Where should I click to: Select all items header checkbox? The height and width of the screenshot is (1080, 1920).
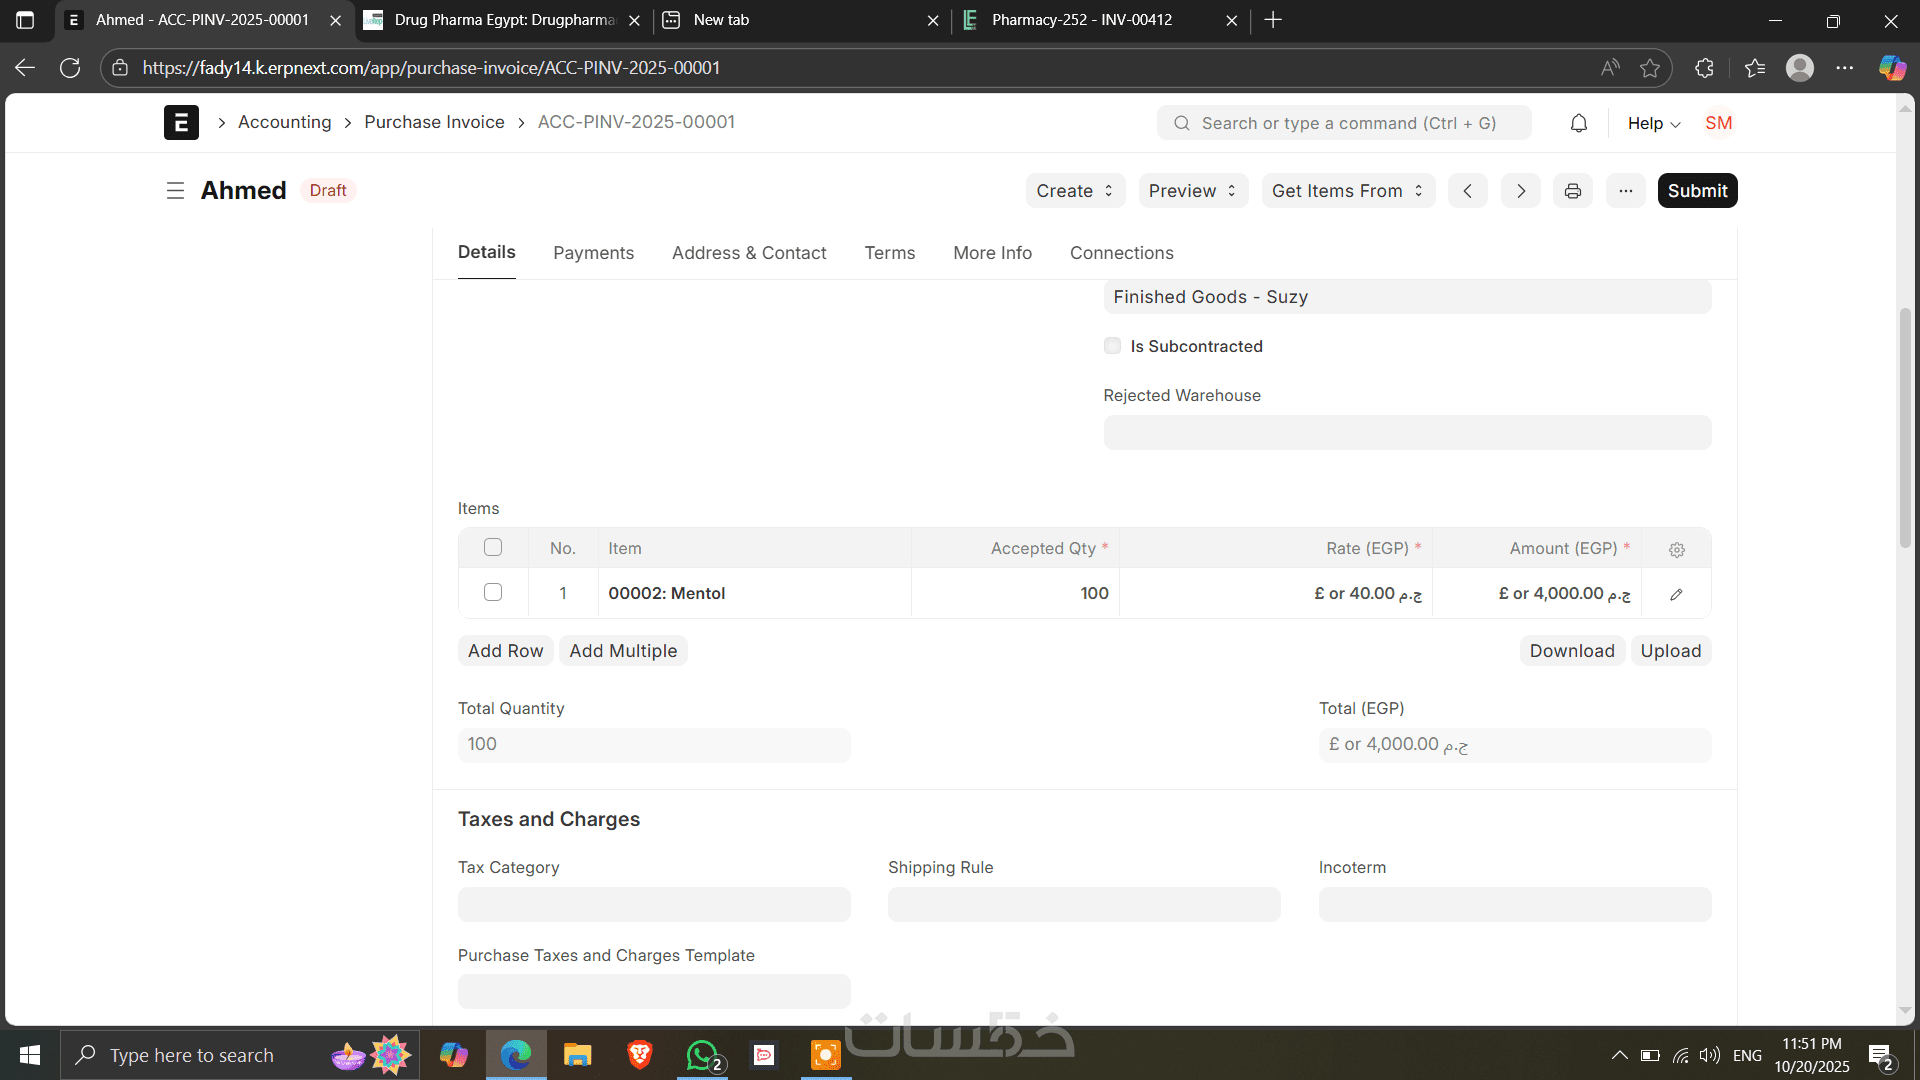click(x=493, y=547)
